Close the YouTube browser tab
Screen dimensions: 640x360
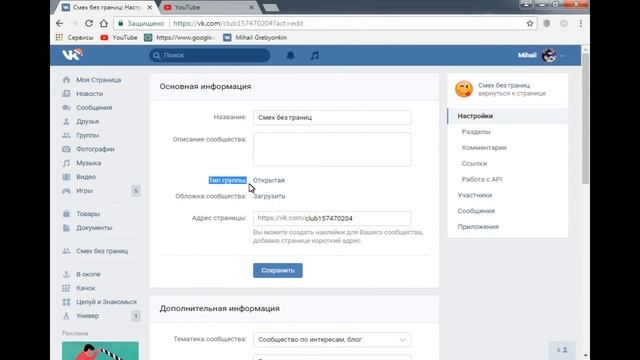pos(251,7)
